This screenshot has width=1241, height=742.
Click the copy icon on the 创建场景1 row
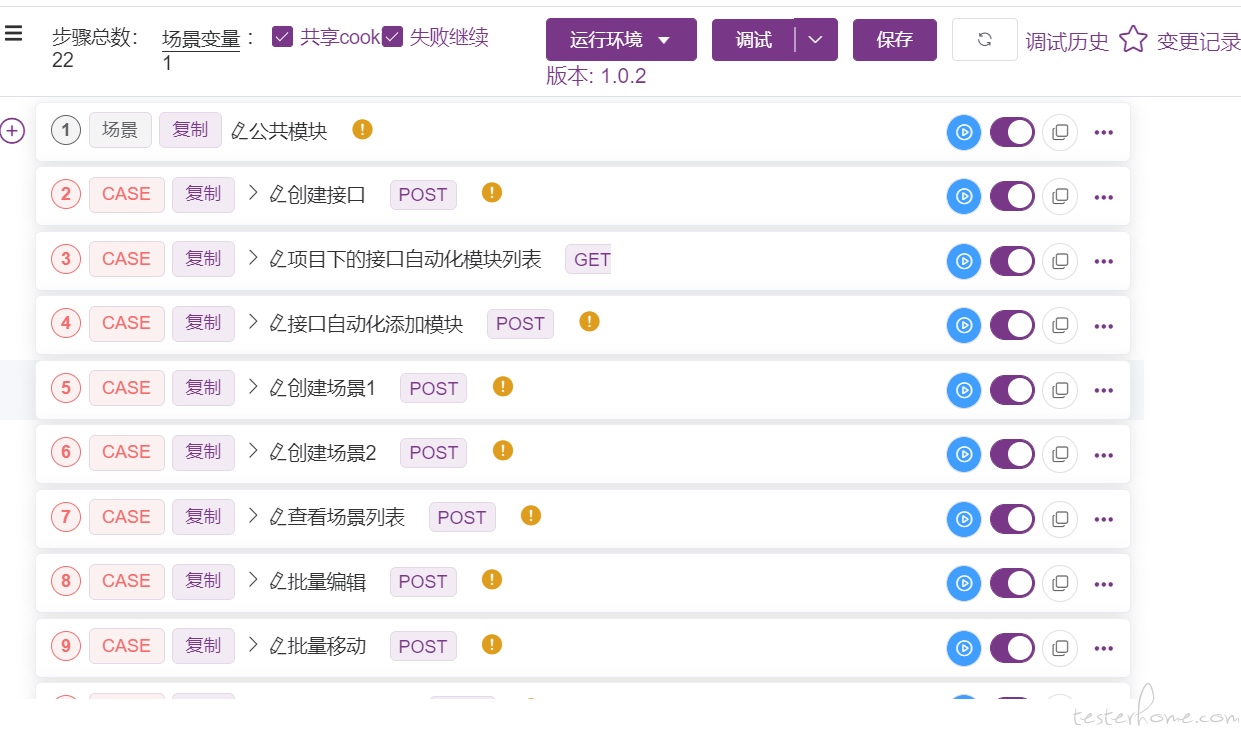(x=1060, y=390)
